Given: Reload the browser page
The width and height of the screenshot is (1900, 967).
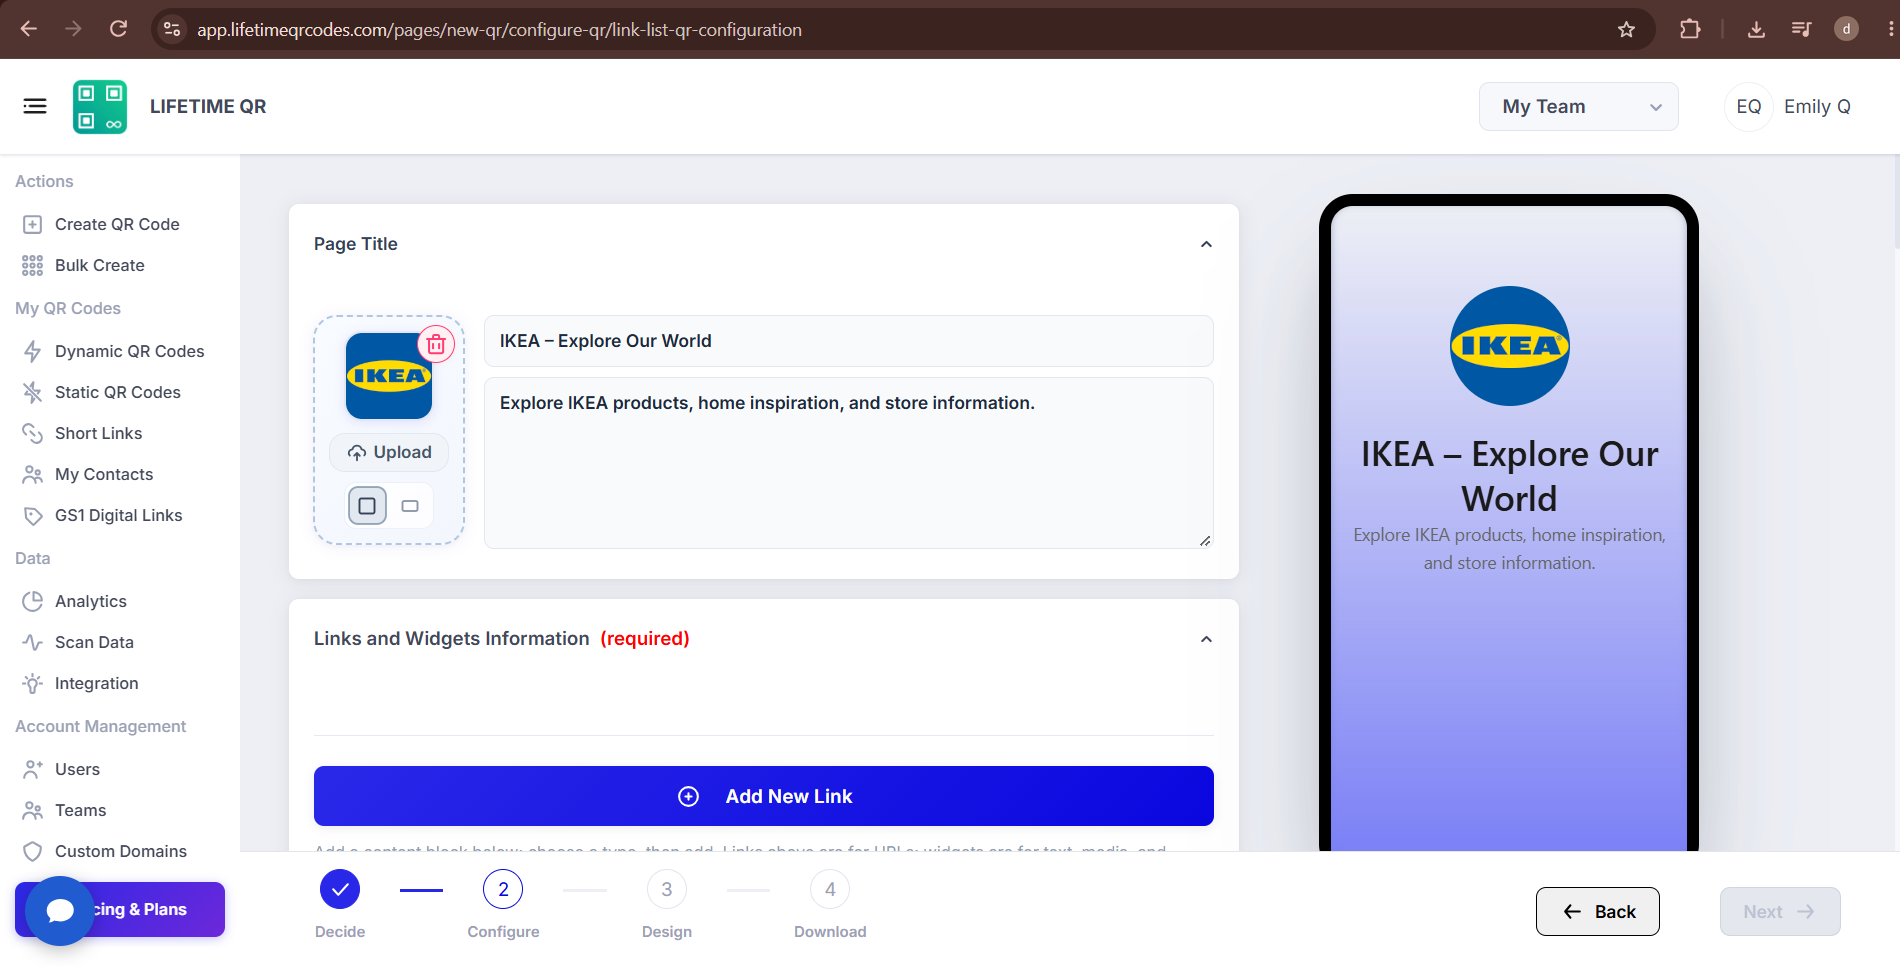Looking at the screenshot, I should pyautogui.click(x=118, y=29).
